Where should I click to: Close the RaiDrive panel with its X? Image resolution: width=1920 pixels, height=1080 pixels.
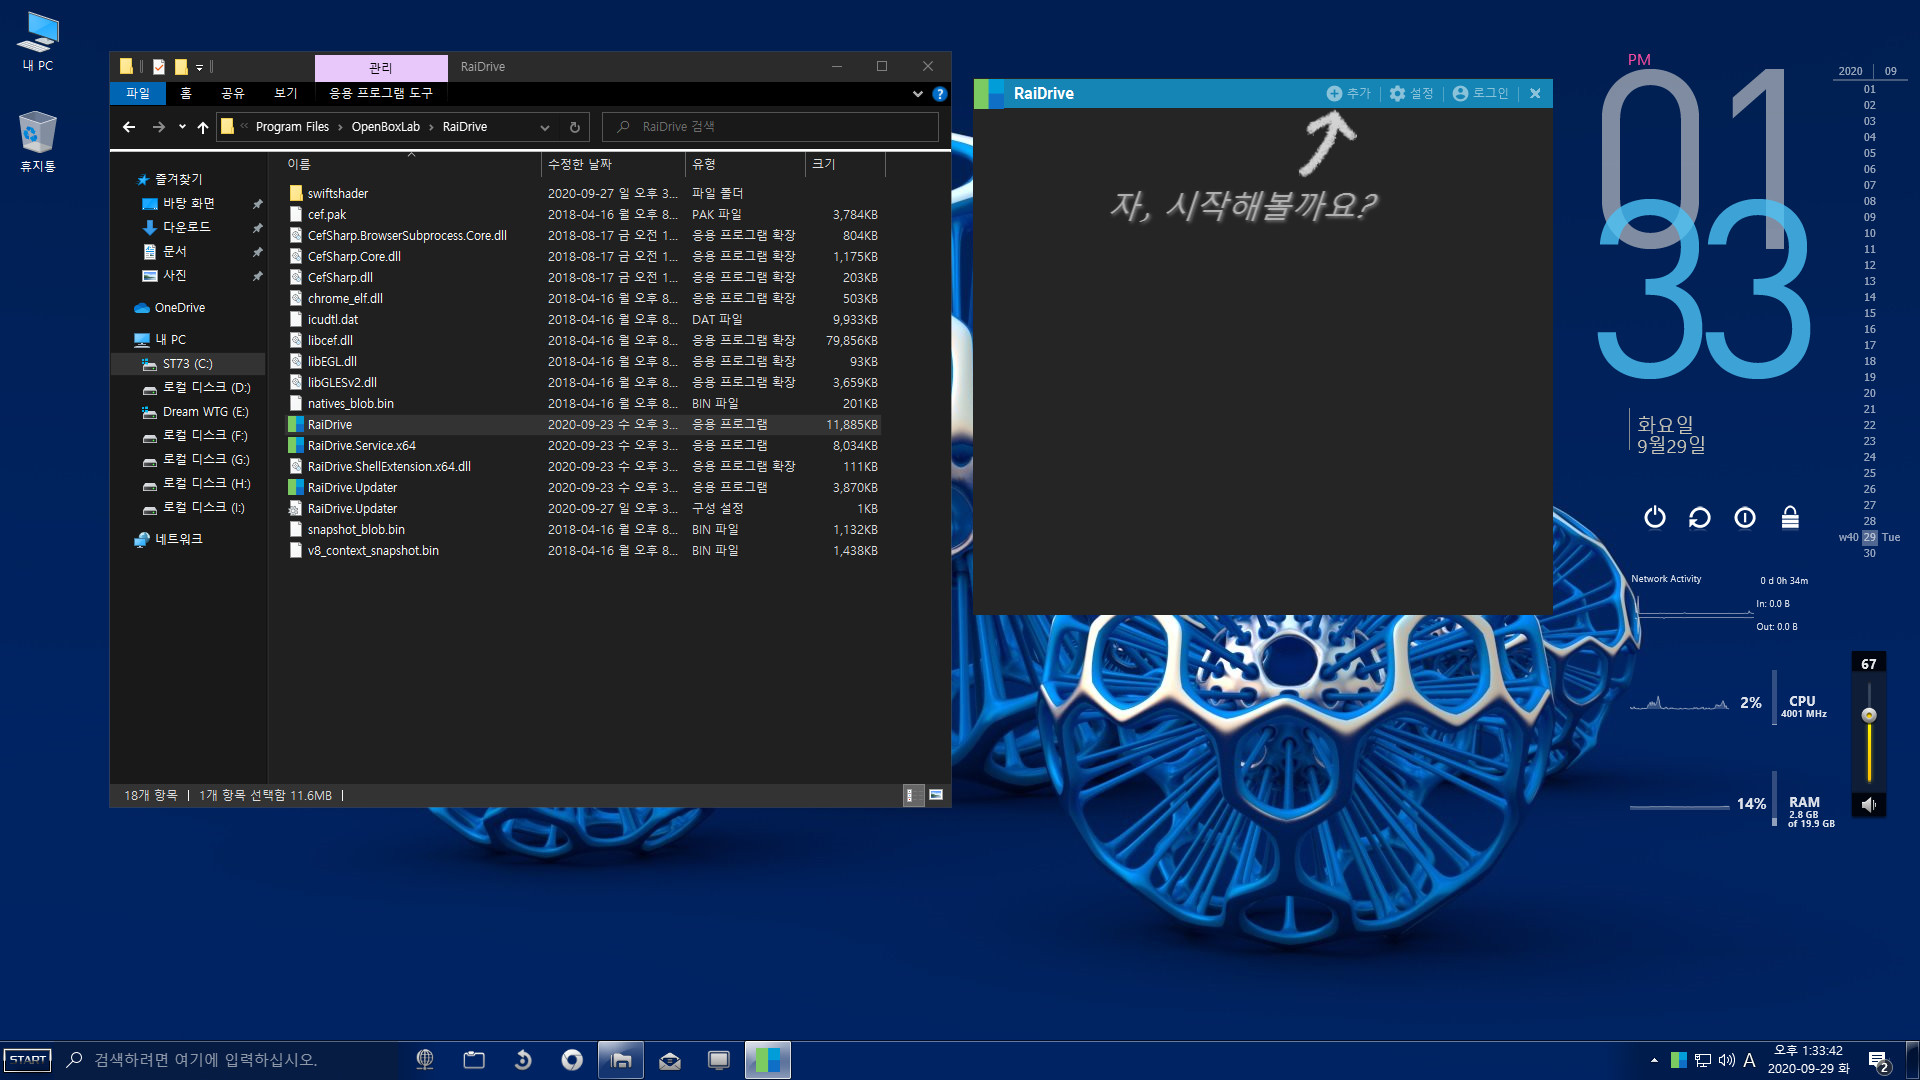click(x=1535, y=93)
